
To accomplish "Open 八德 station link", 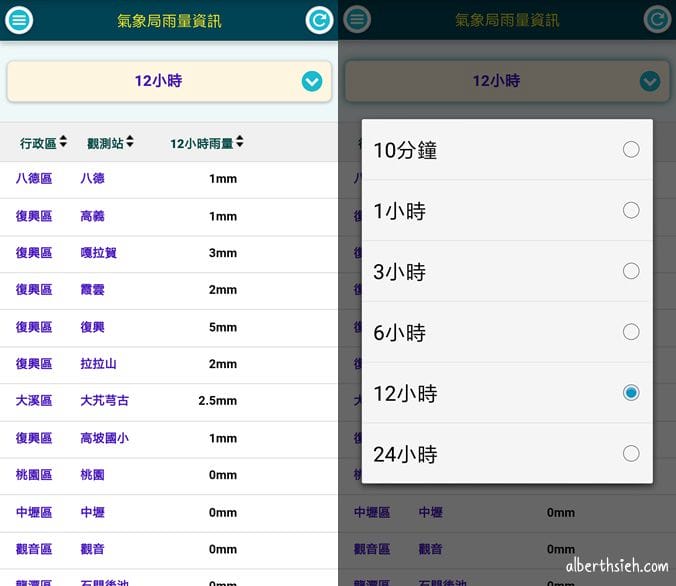I will 92,178.
